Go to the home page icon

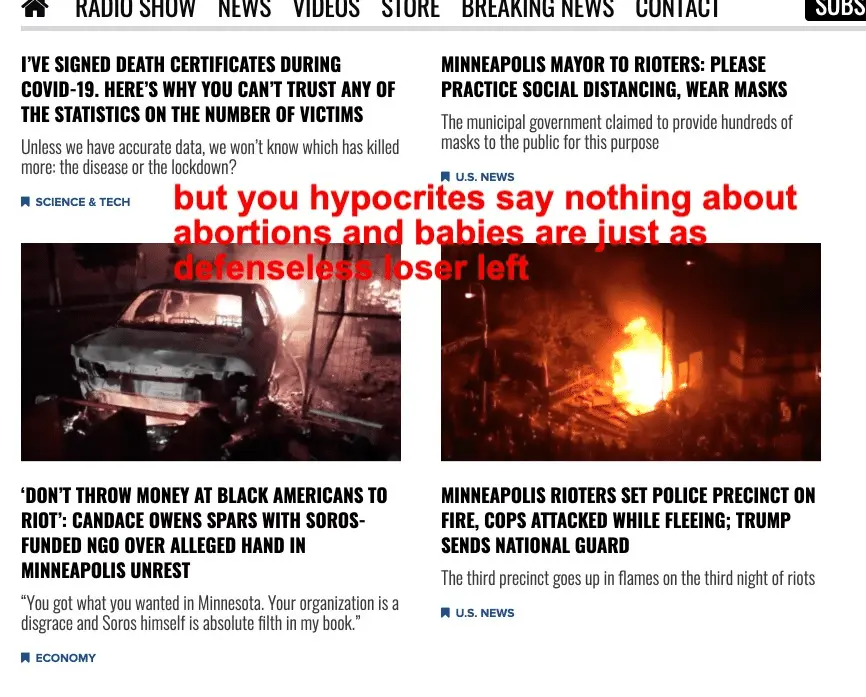35,8
